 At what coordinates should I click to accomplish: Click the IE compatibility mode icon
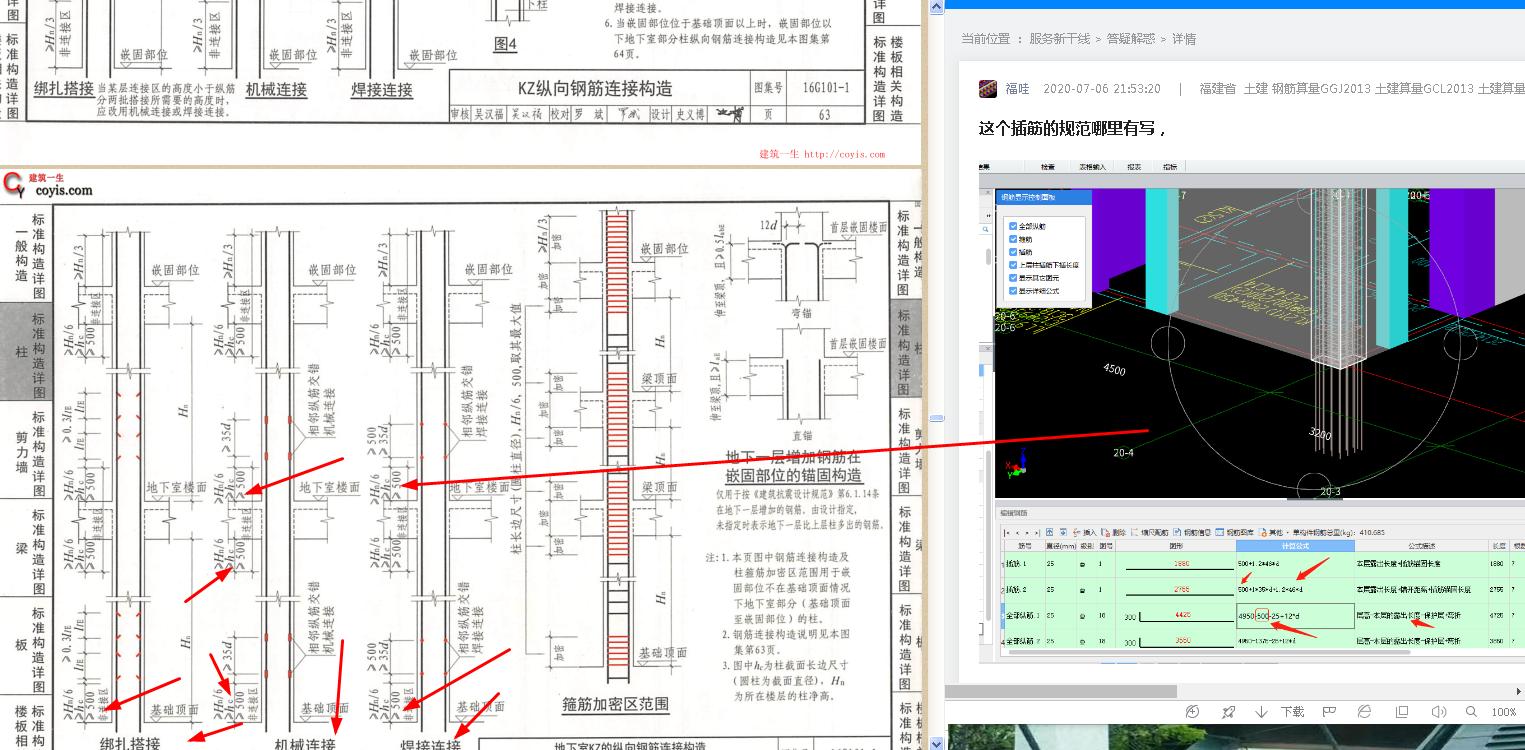(1365, 712)
